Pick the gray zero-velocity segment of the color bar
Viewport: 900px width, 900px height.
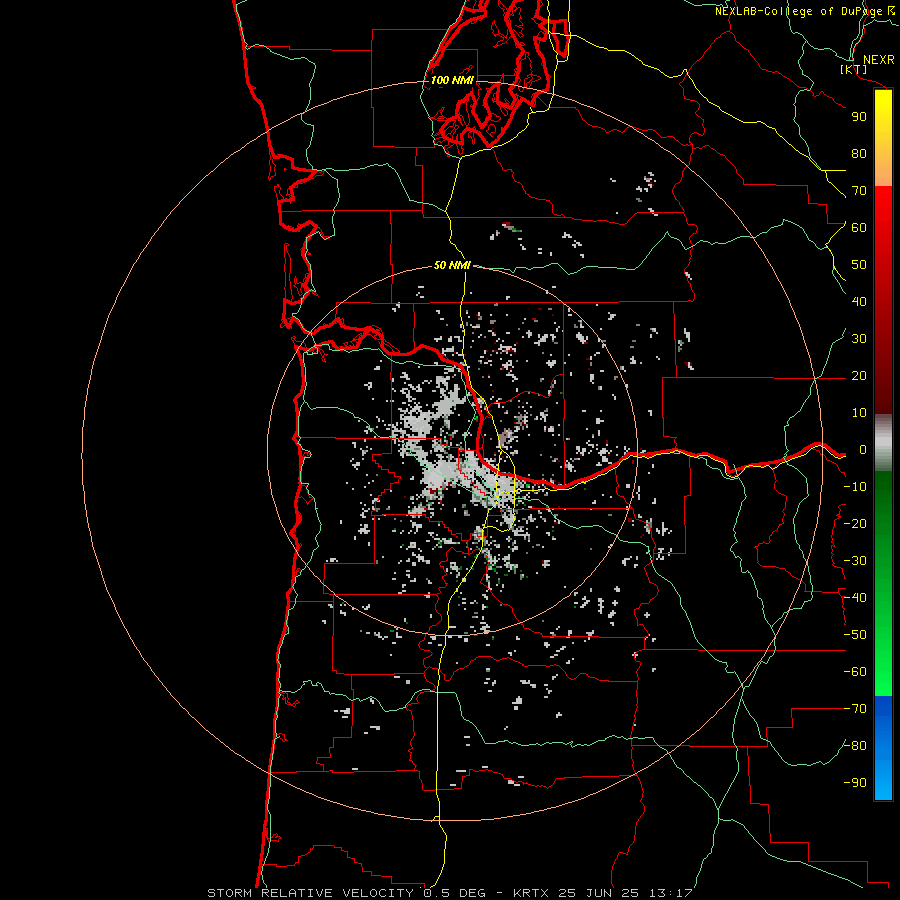pyautogui.click(x=883, y=443)
